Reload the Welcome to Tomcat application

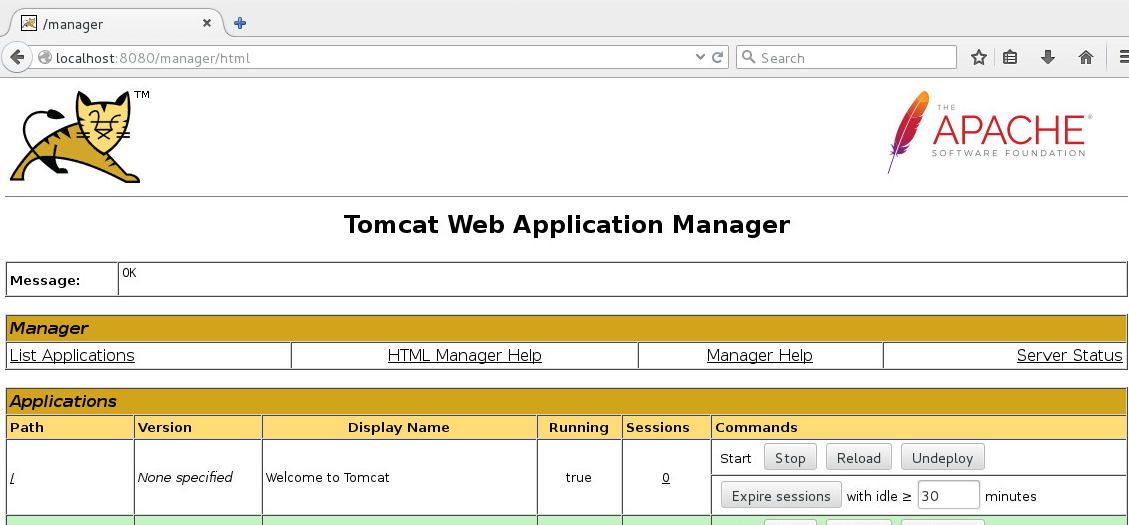pos(858,458)
